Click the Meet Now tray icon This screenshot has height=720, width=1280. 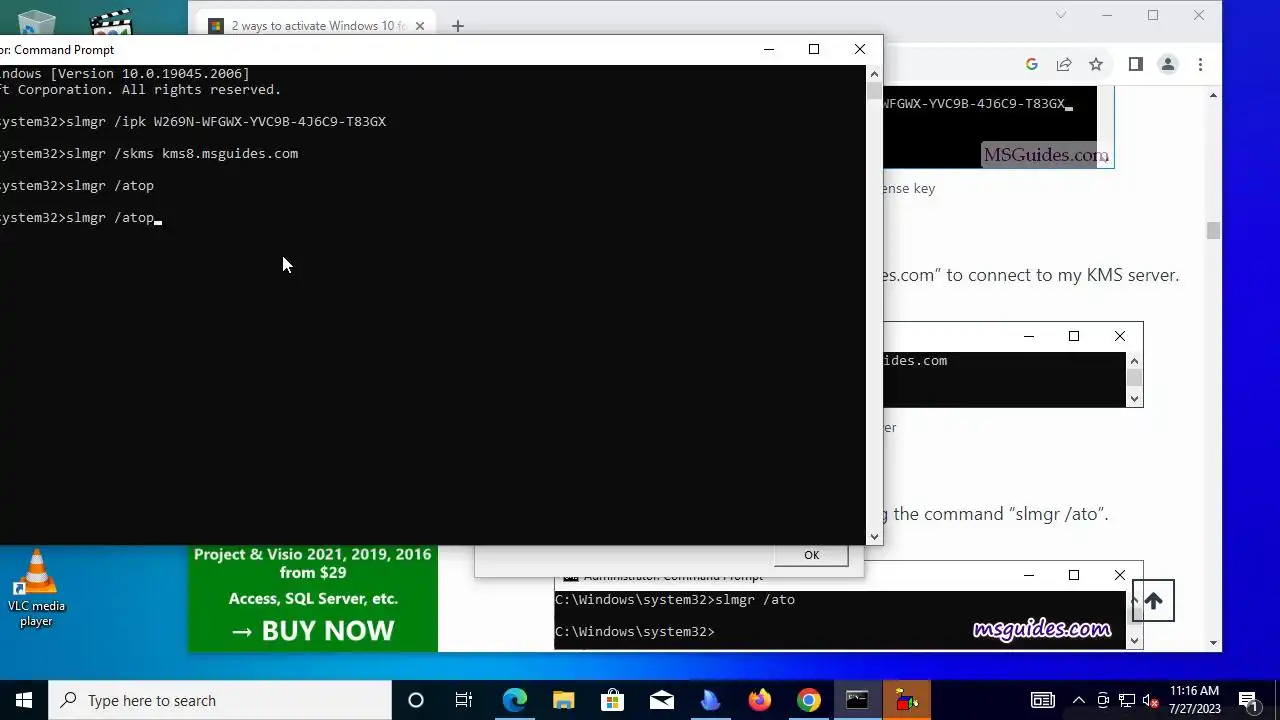click(1103, 700)
